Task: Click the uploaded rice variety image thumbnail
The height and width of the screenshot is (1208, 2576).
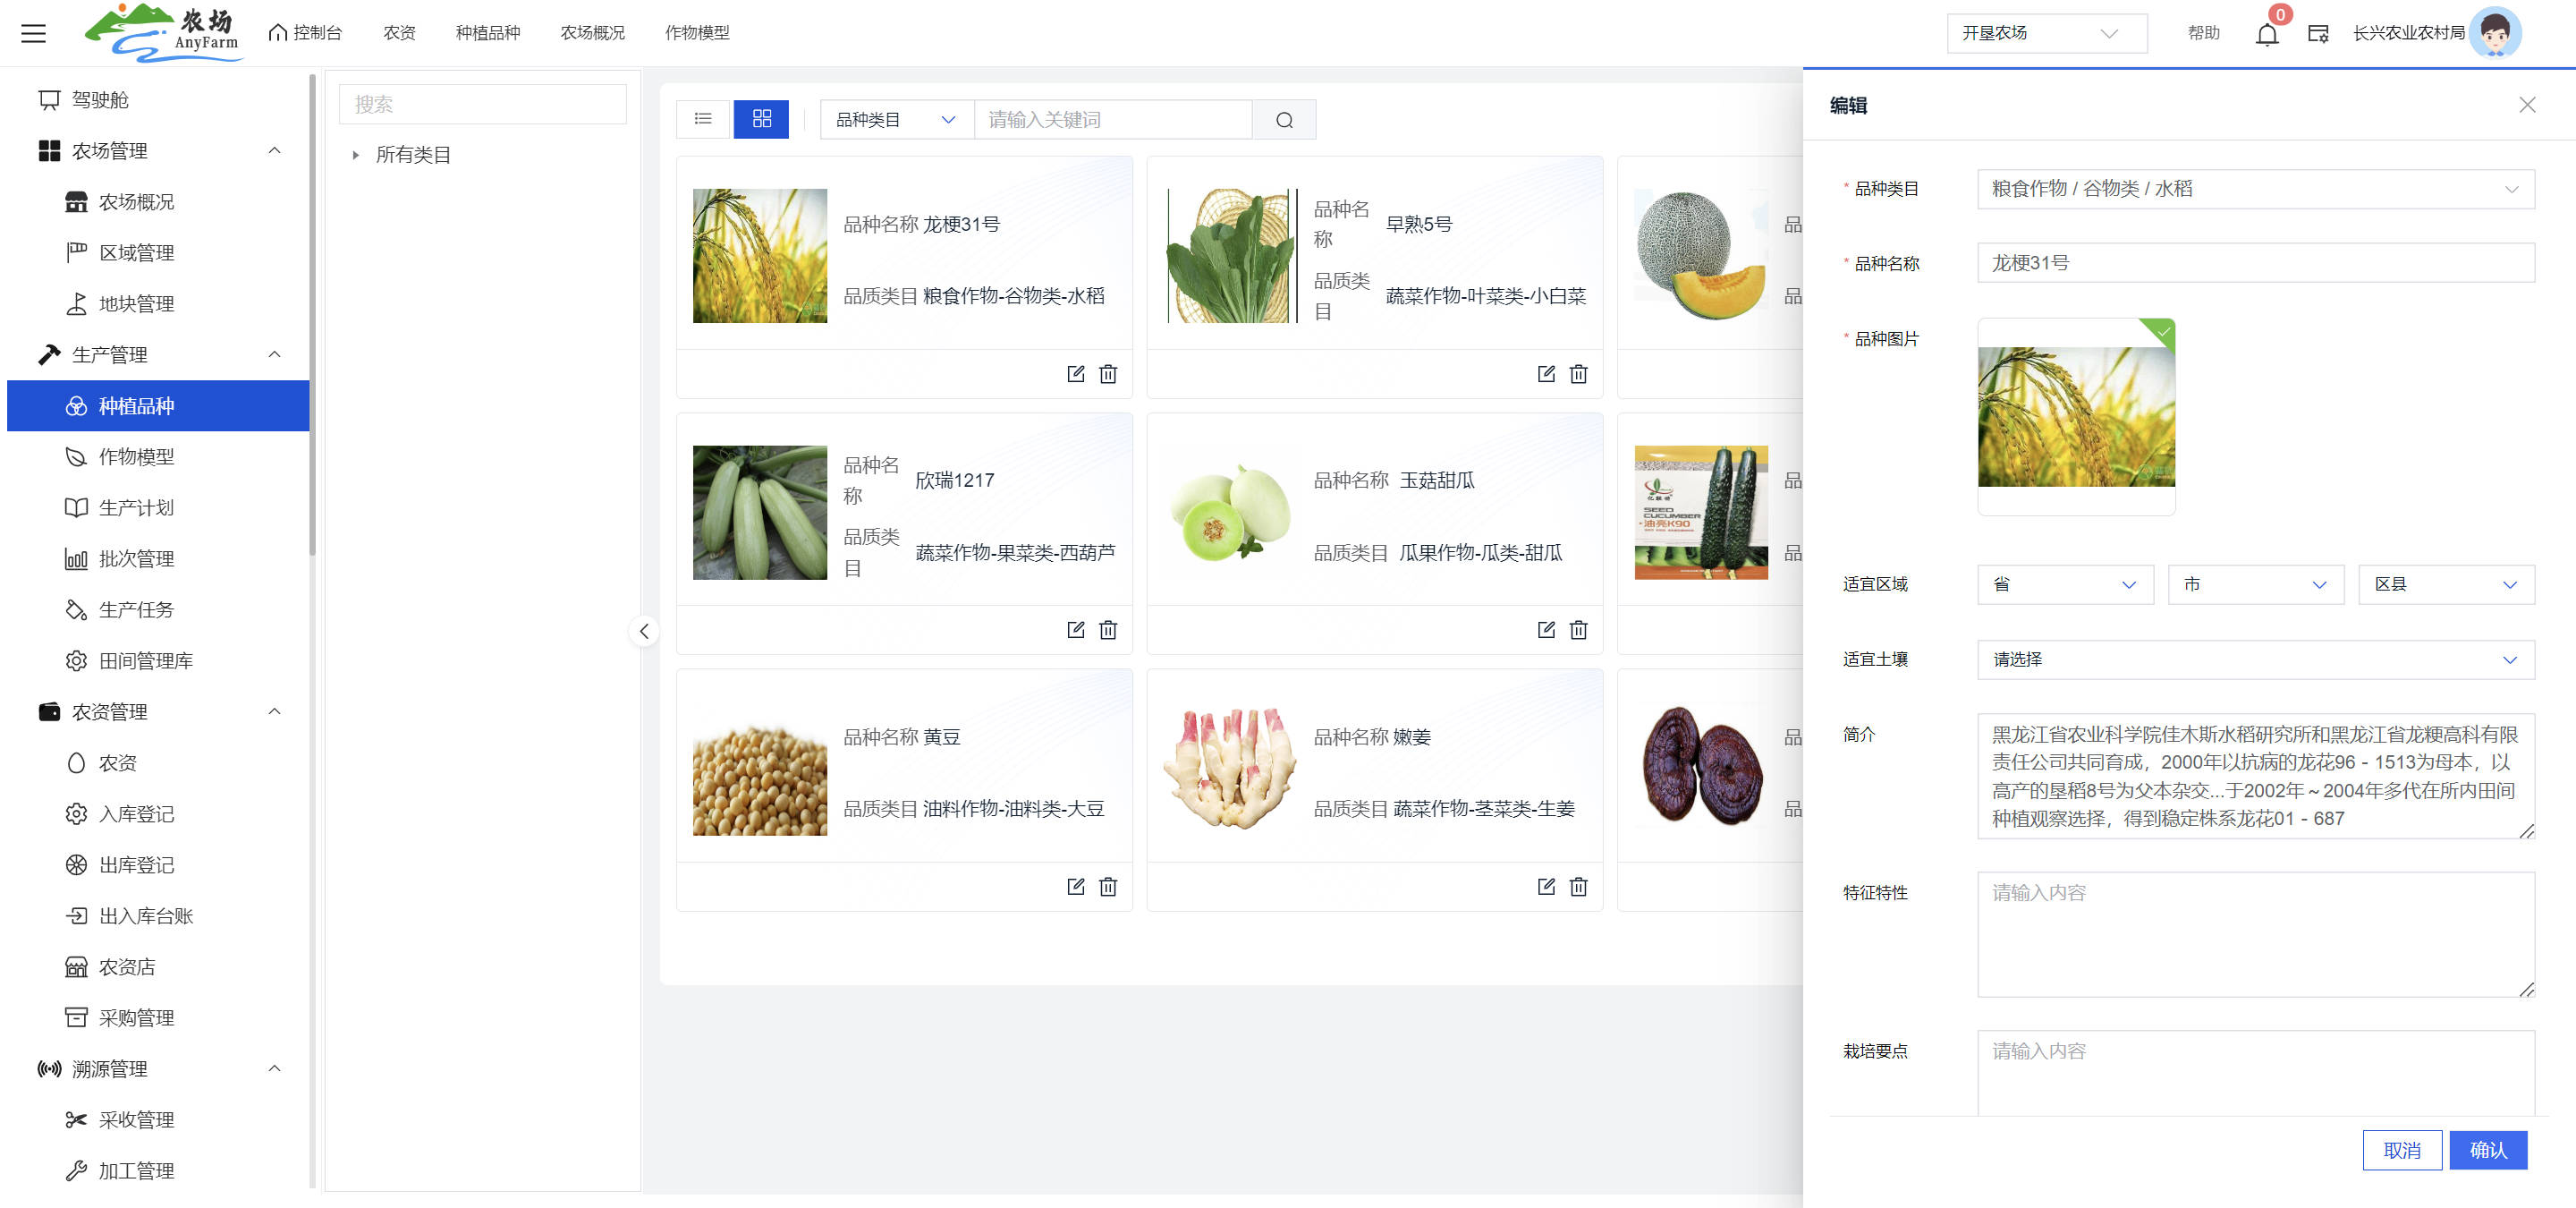Action: [2075, 416]
